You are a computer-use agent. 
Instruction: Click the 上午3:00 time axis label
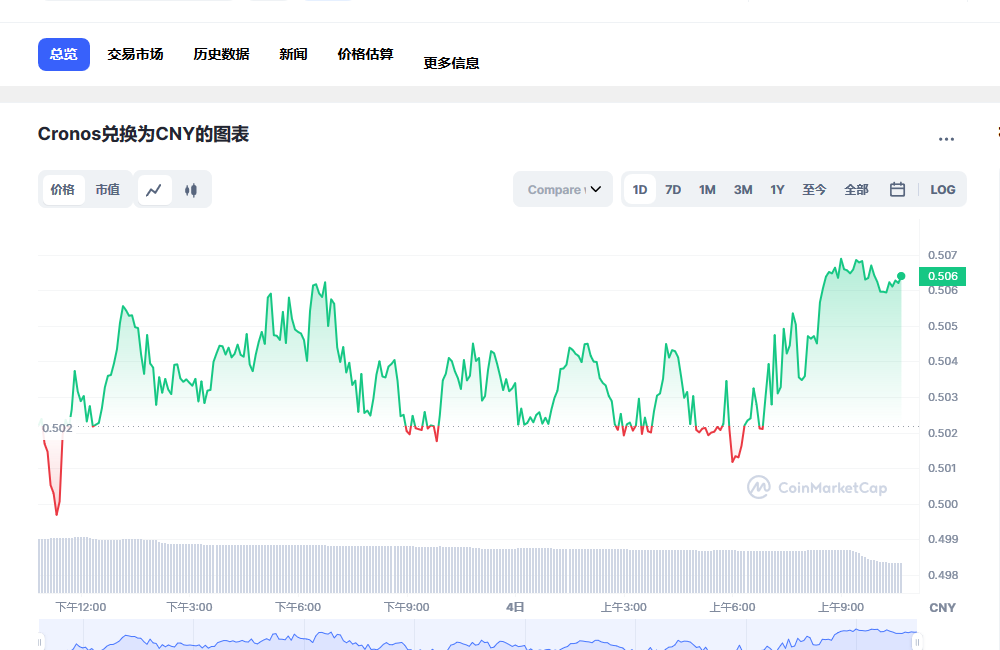click(624, 607)
